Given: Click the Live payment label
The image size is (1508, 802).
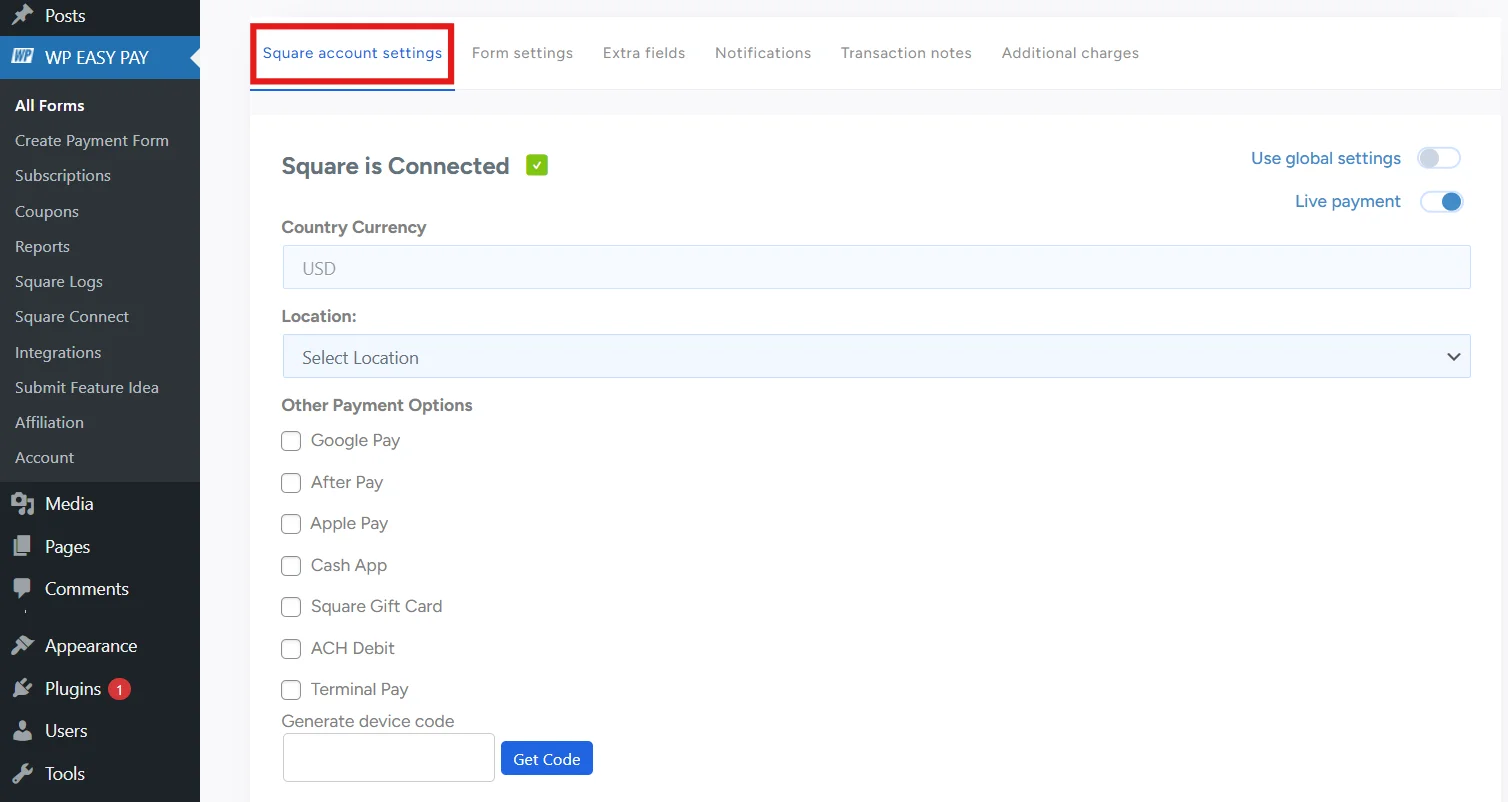Looking at the screenshot, I should pyautogui.click(x=1348, y=201).
